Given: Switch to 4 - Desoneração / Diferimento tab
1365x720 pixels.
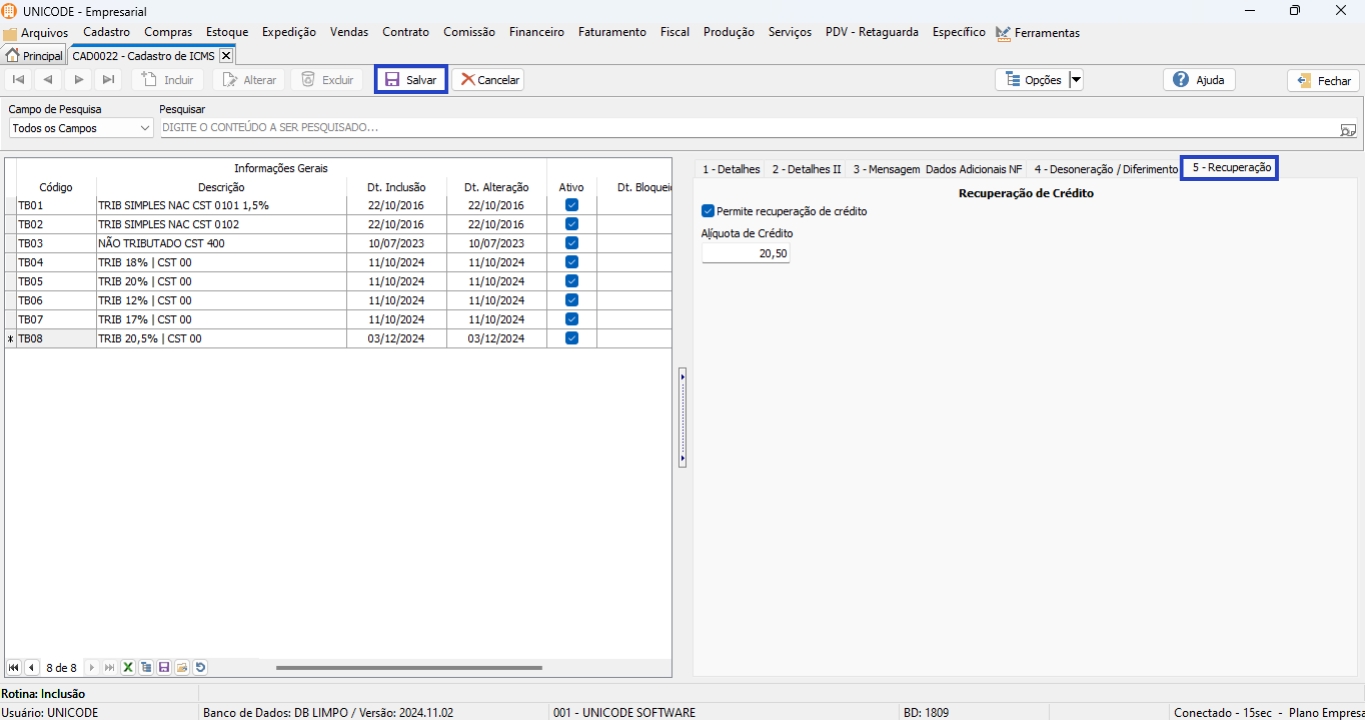Looking at the screenshot, I should point(1105,169).
